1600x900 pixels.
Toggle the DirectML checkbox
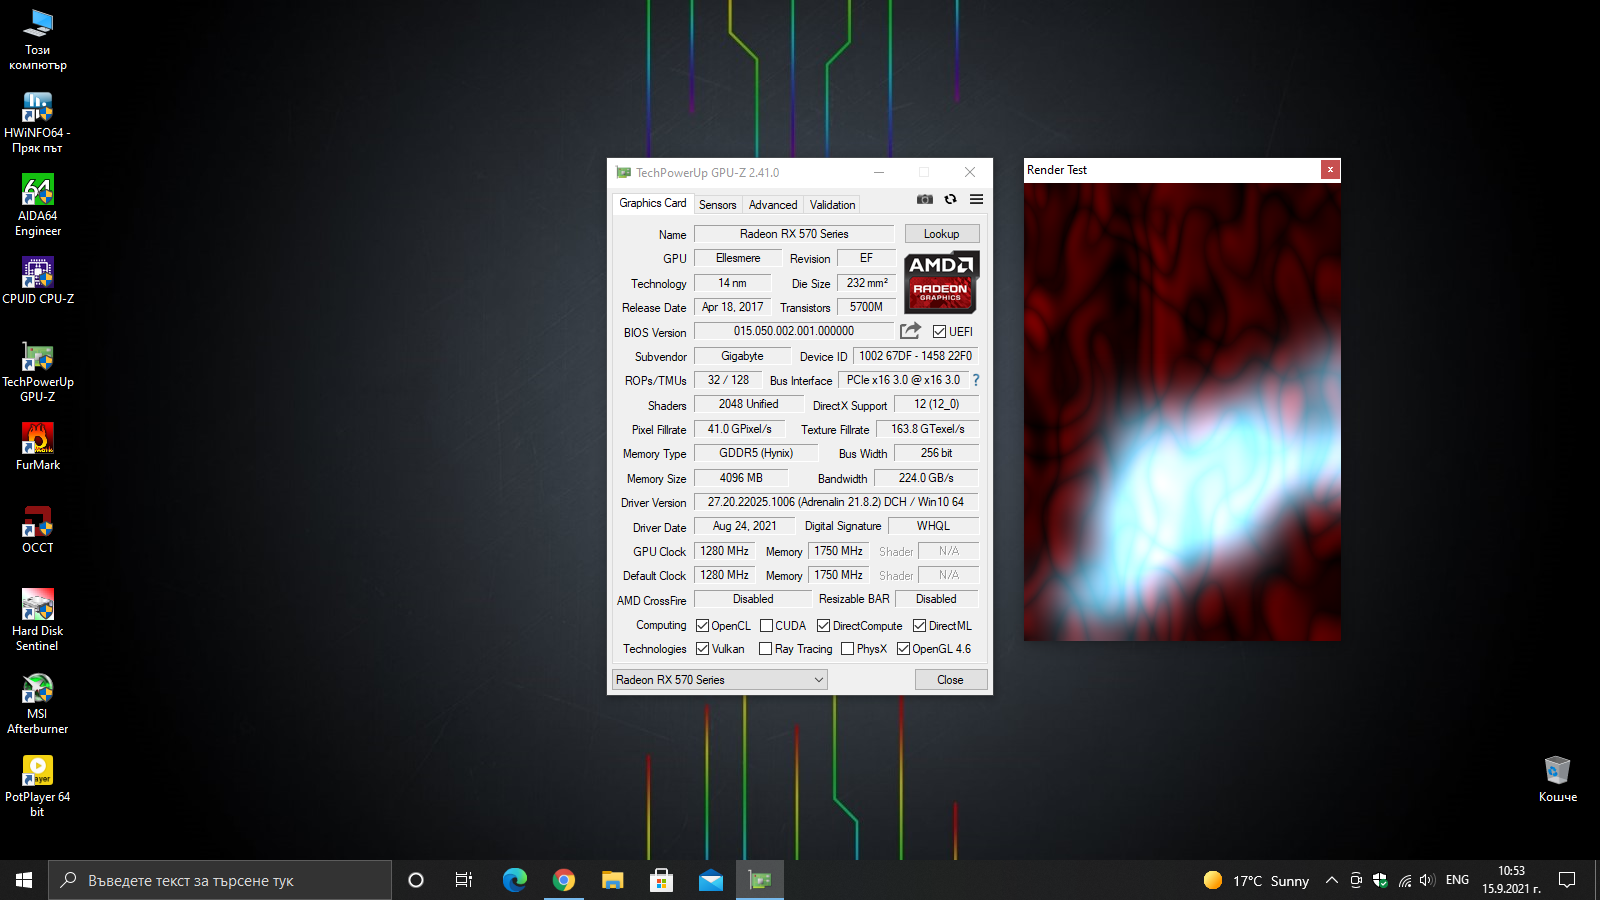click(919, 626)
